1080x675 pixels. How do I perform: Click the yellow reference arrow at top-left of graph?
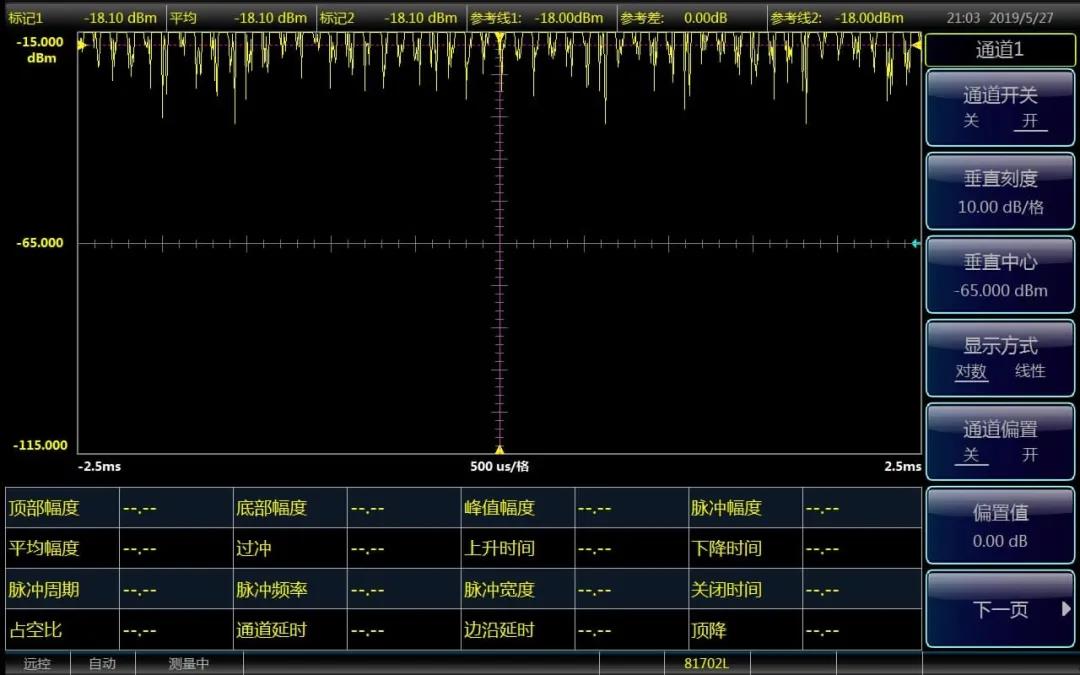coord(83,44)
